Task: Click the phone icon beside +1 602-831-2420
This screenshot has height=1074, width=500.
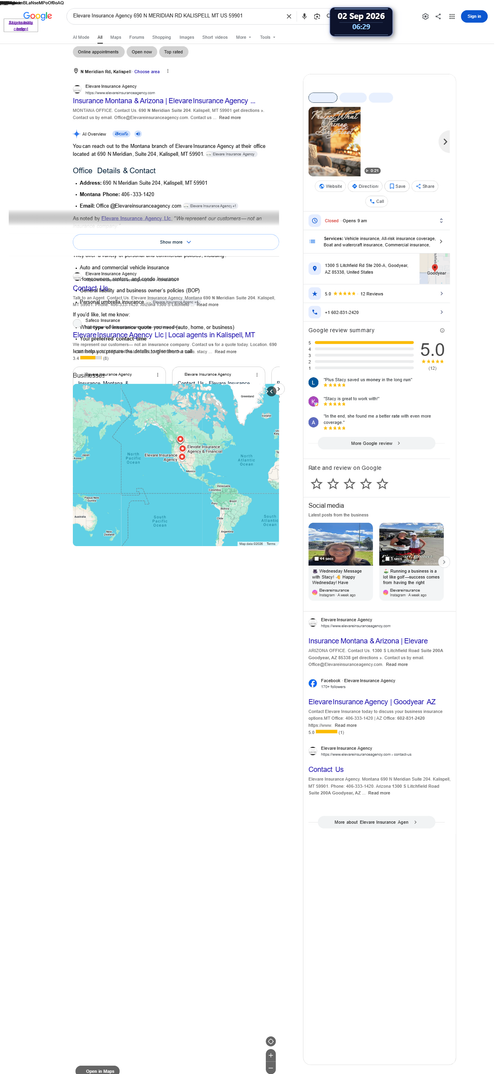Action: 314,312
